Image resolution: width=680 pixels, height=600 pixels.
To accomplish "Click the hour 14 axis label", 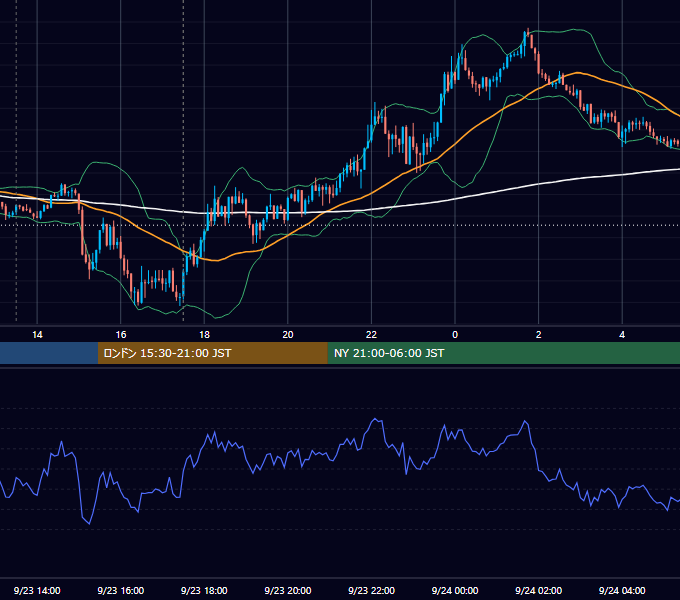I will 37,335.
